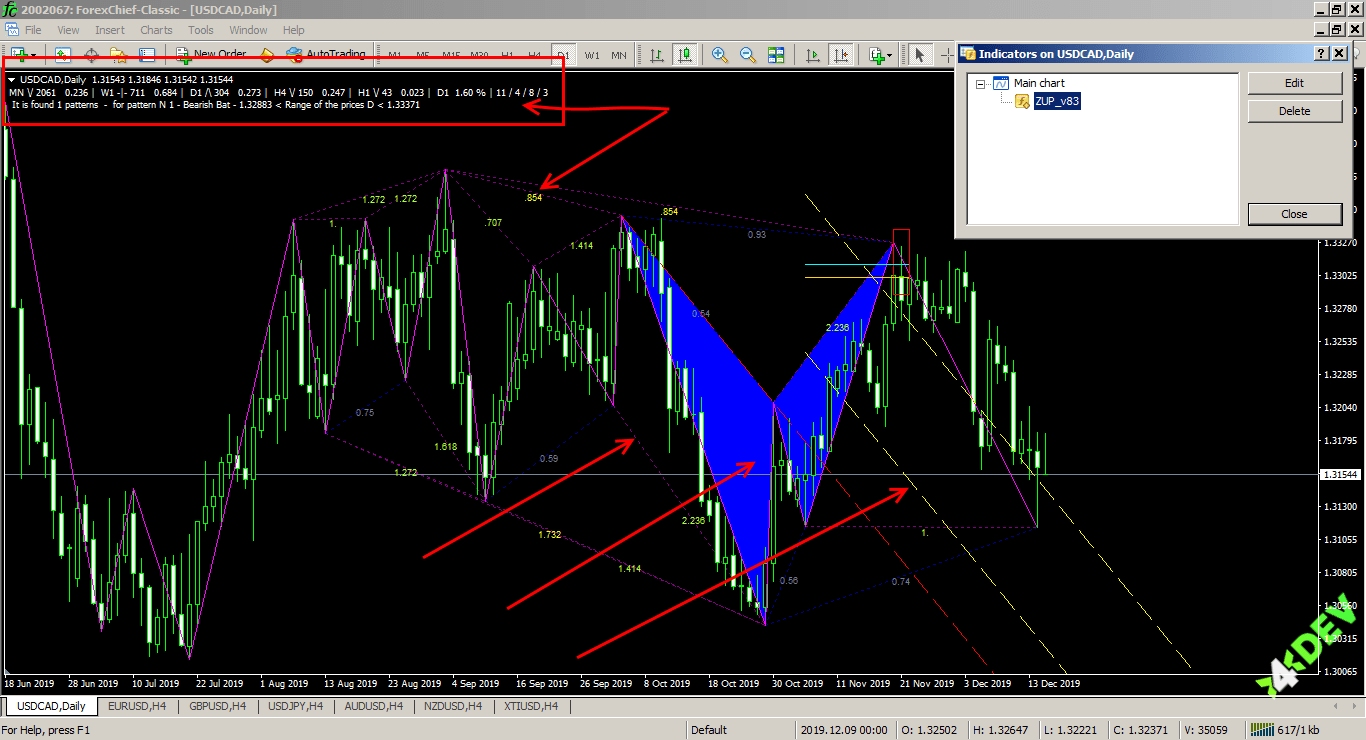
Task: Tile chart windows icon
Action: [776, 55]
